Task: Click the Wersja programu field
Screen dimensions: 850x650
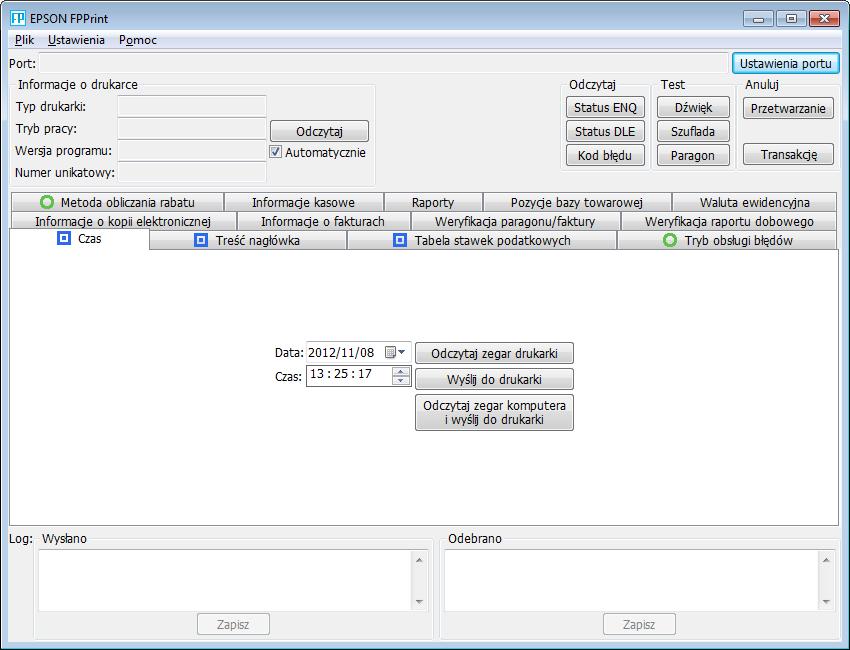Action: [x=192, y=150]
